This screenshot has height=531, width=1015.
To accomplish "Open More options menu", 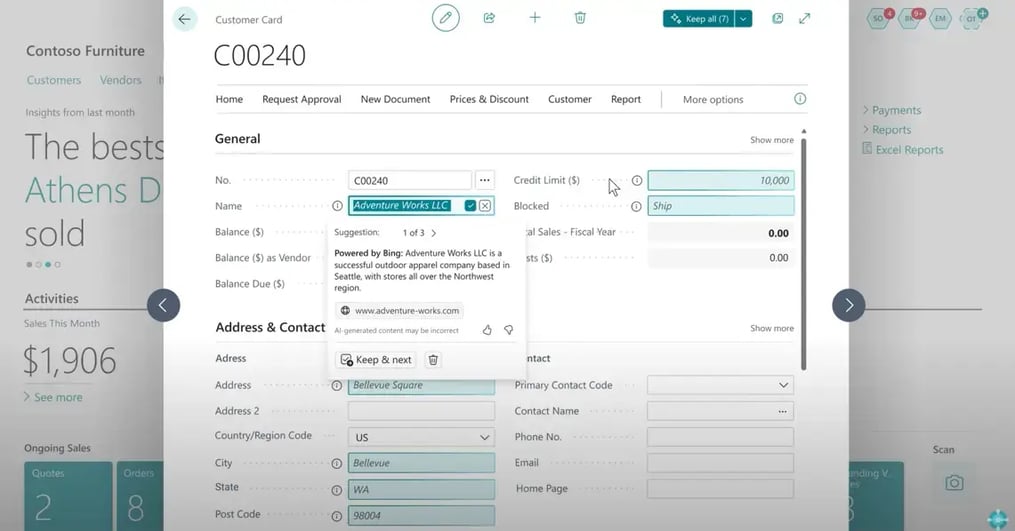I will (713, 100).
